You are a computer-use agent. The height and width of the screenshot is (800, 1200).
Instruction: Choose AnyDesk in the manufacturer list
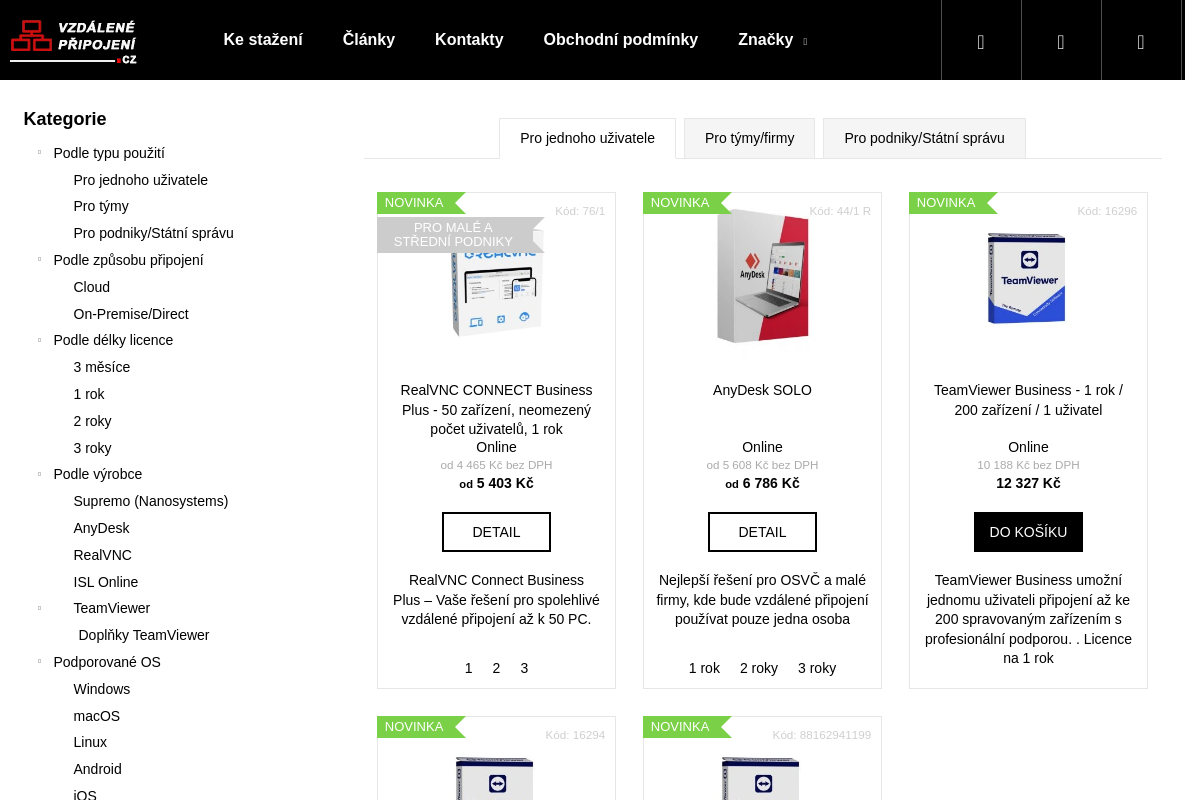click(x=102, y=528)
